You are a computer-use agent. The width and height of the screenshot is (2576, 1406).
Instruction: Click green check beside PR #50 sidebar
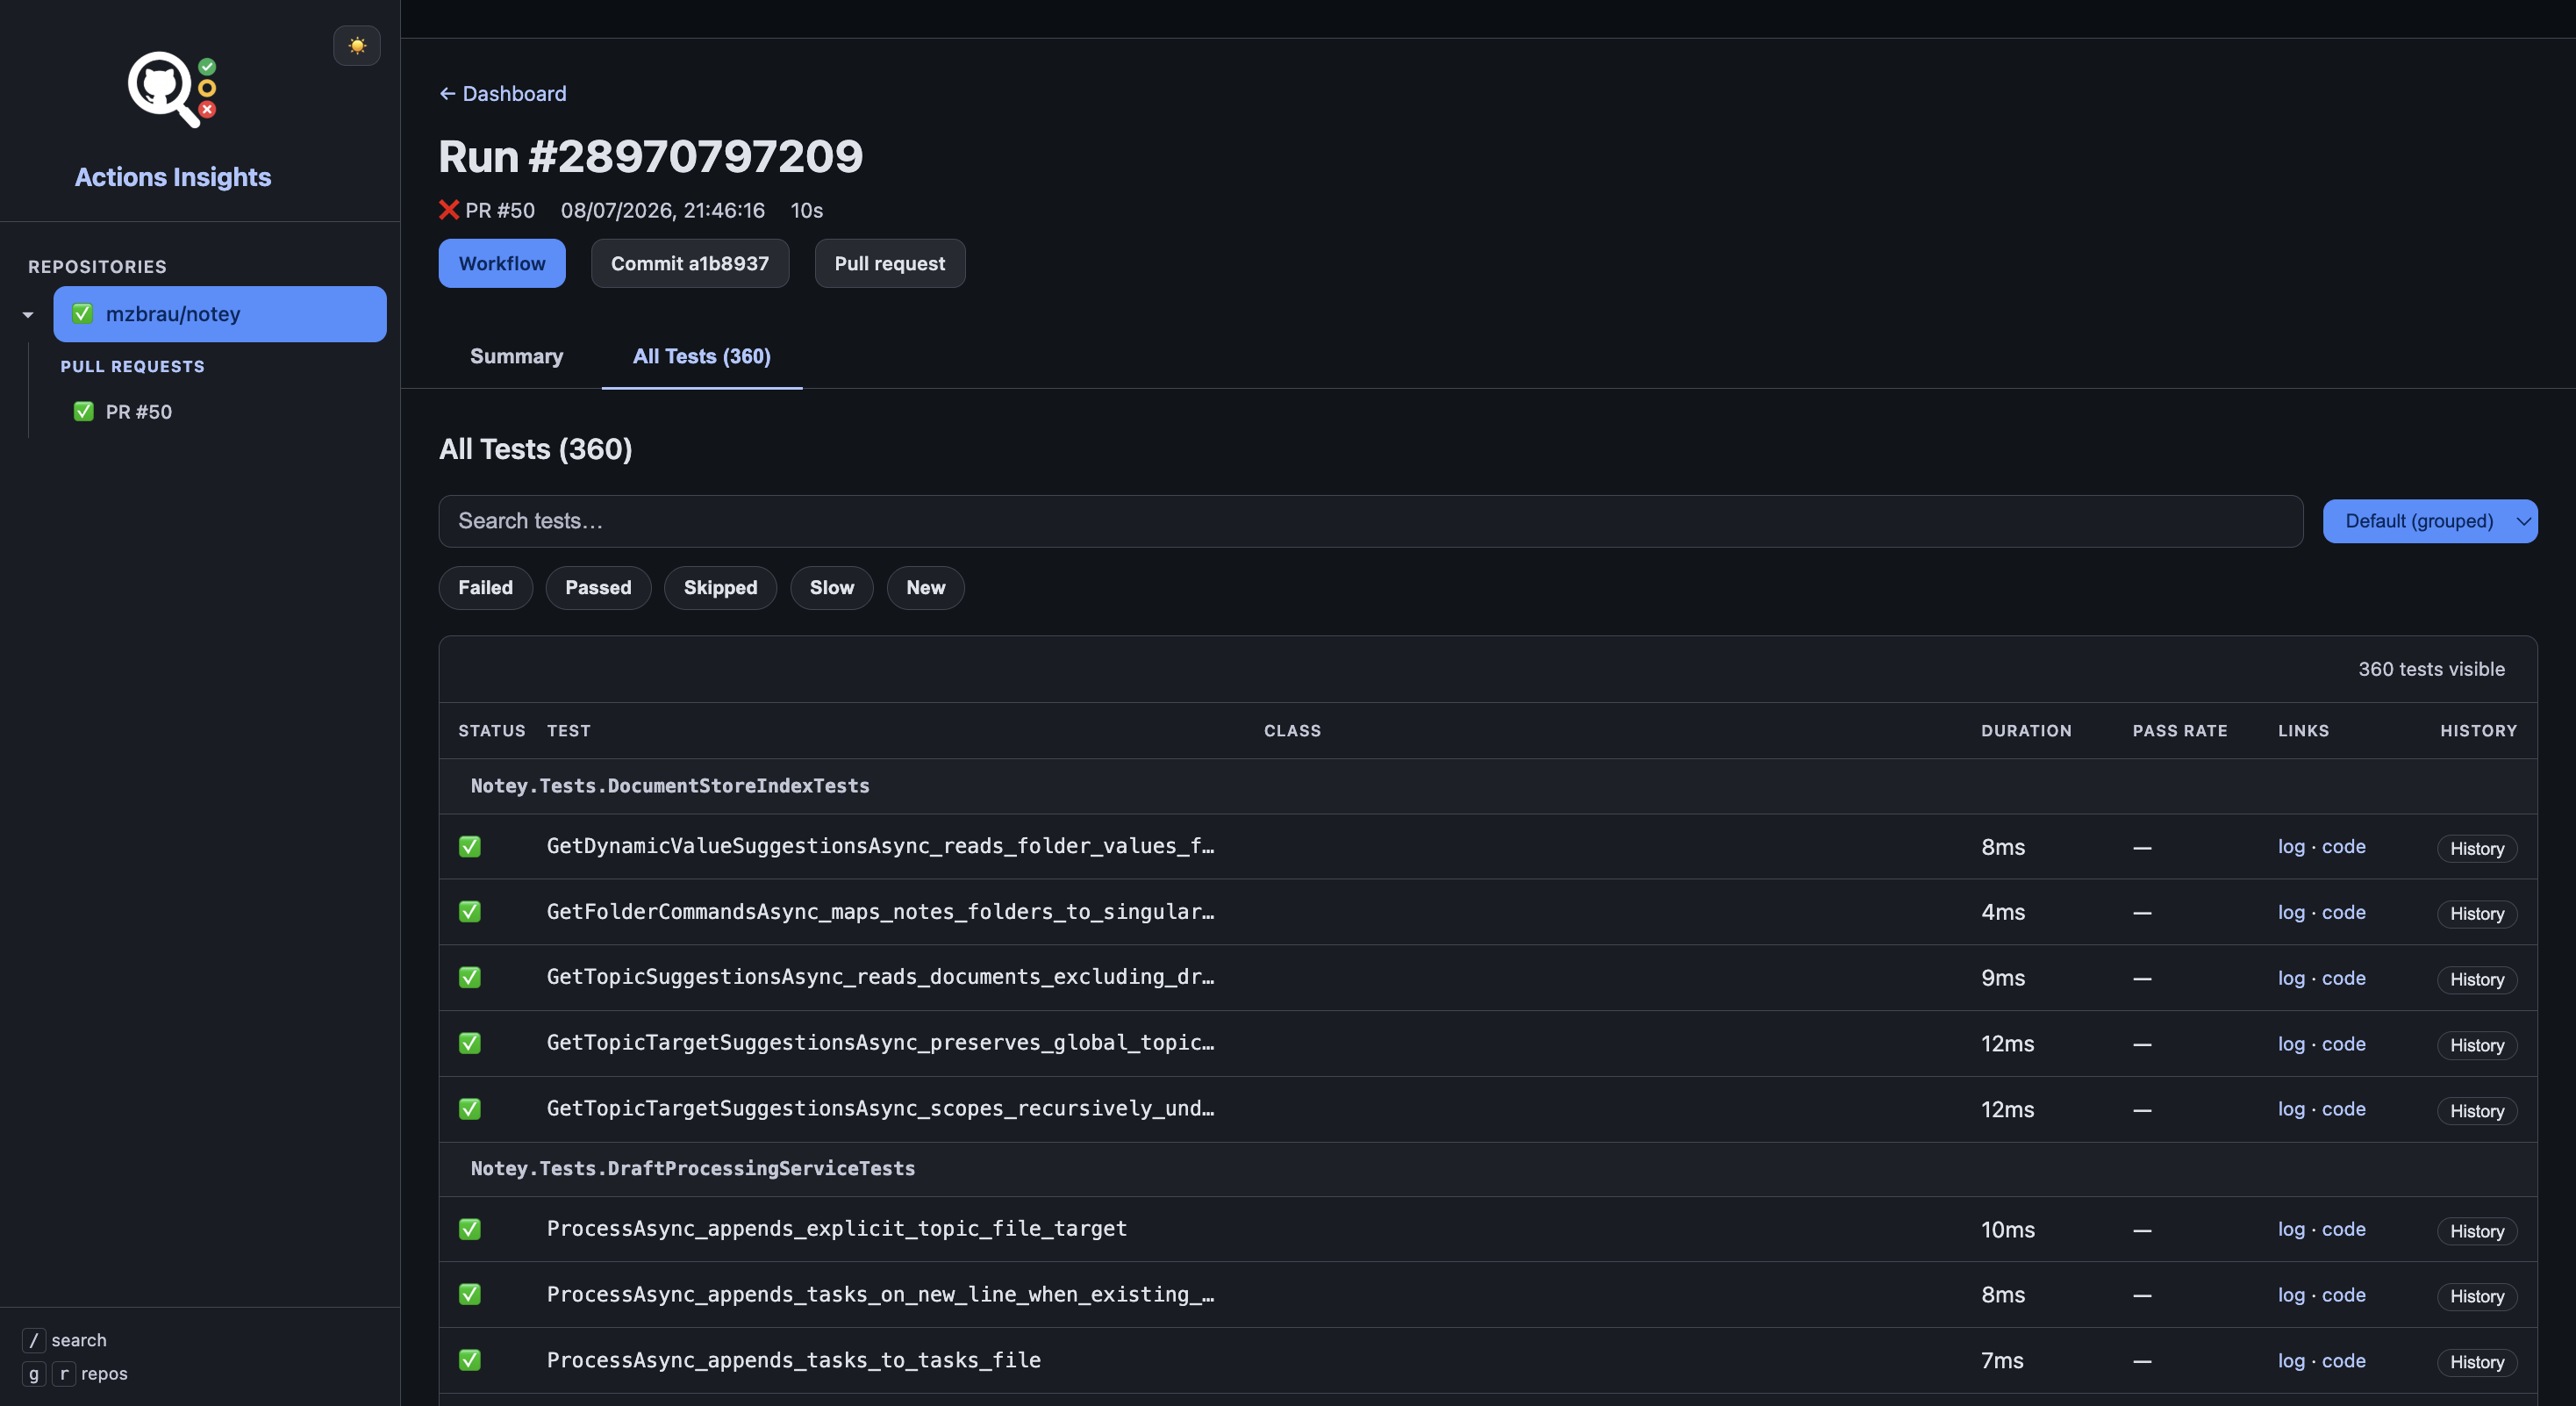point(84,412)
